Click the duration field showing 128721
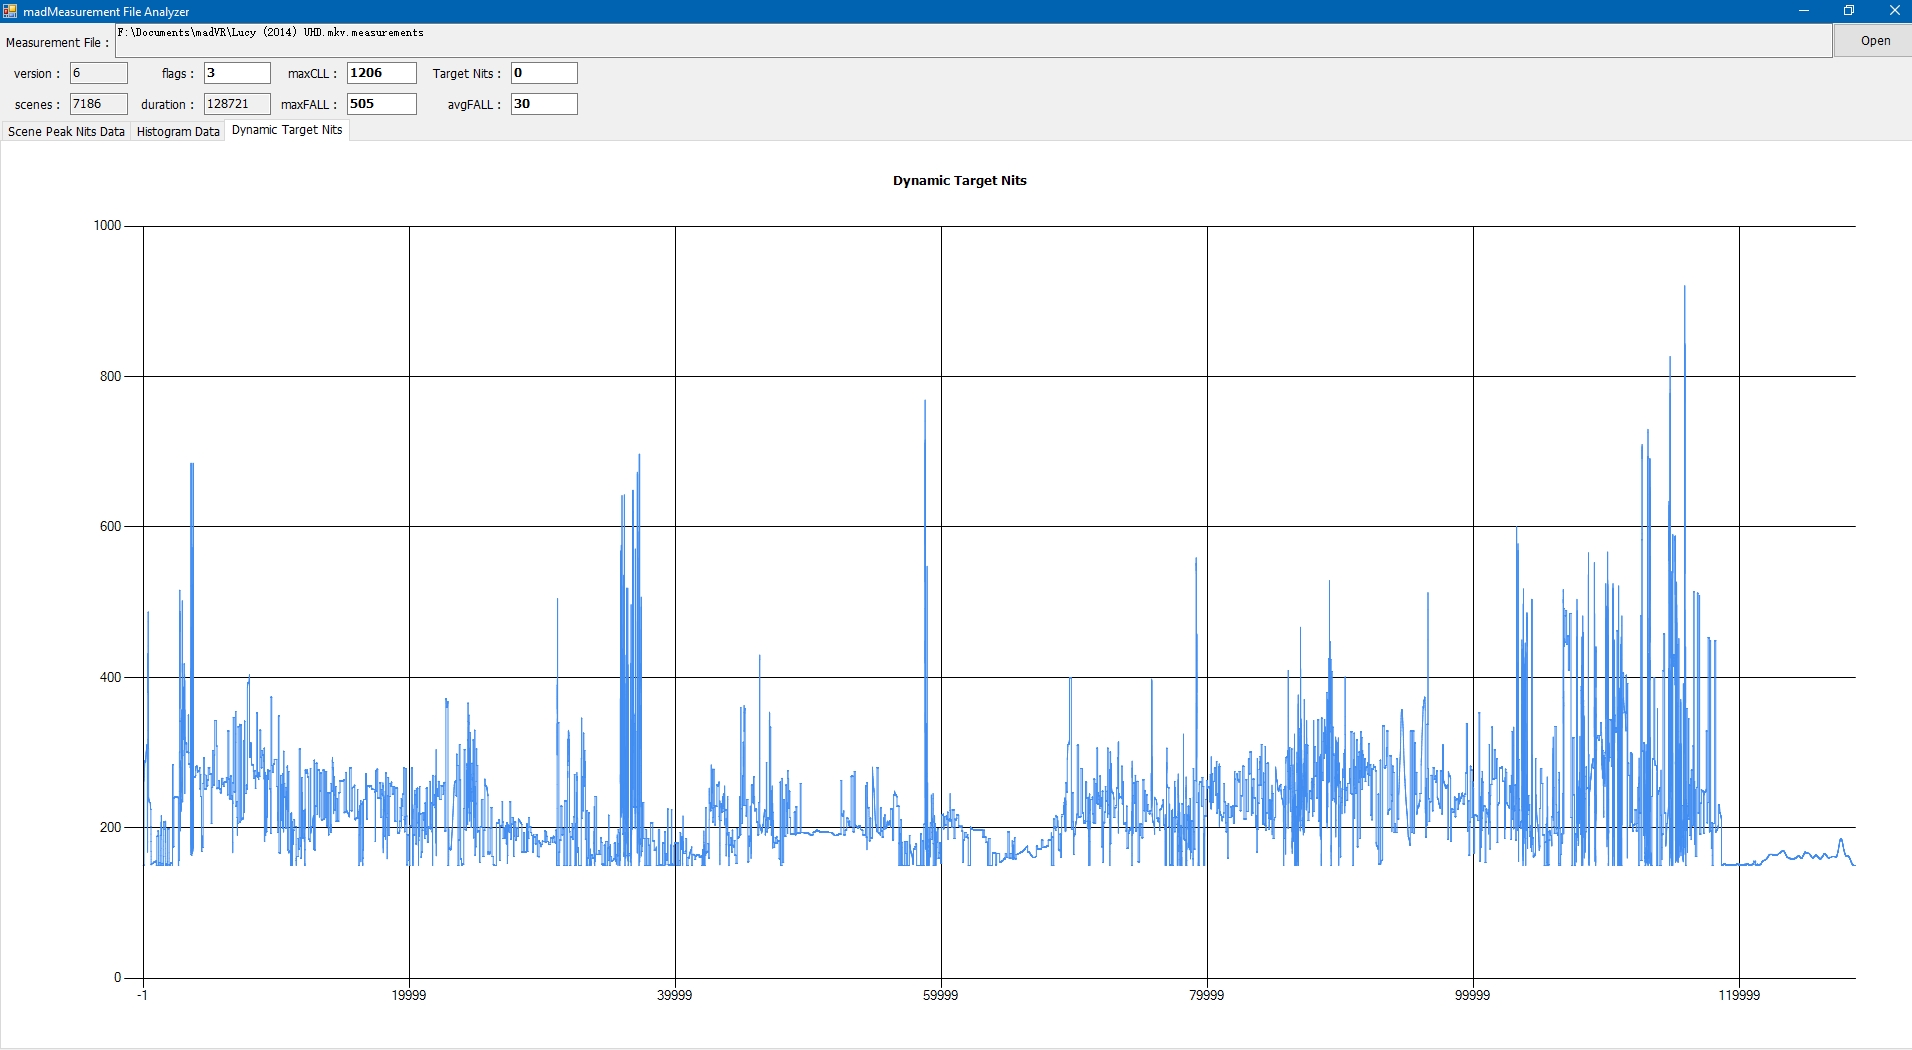The image size is (1912, 1050). tap(237, 104)
